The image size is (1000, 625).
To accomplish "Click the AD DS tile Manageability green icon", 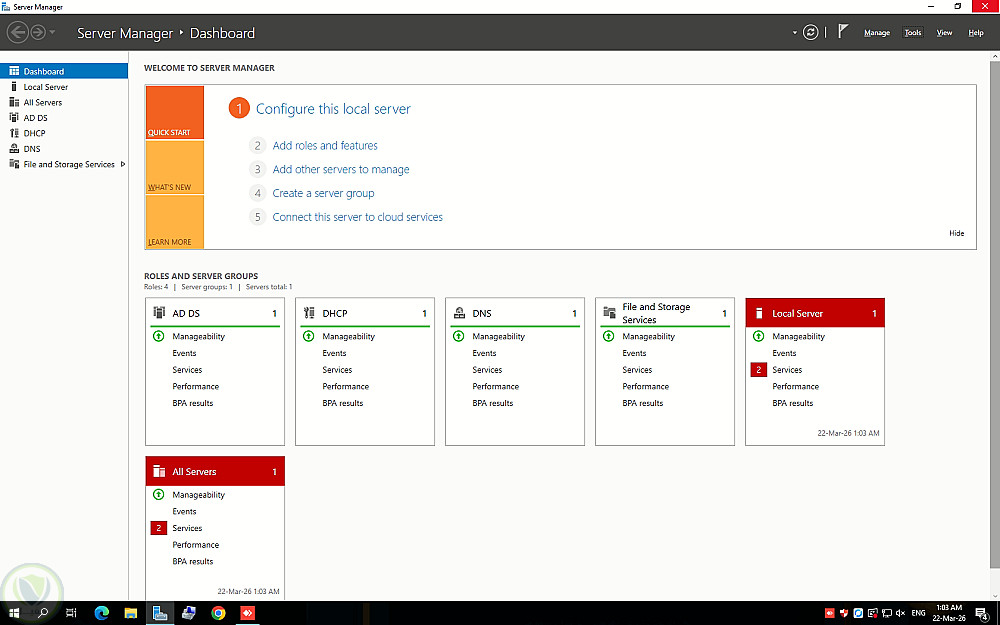I will [x=159, y=335].
